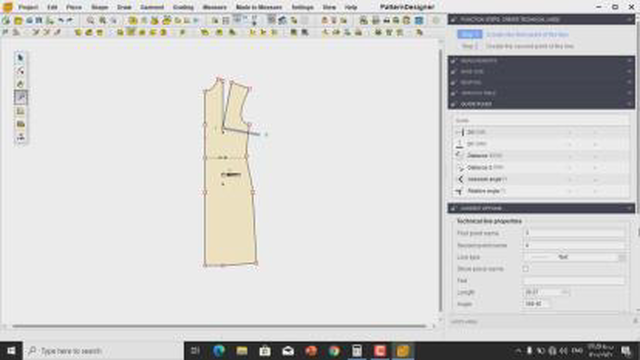Click the vertical scrollbar beside the canvas
The width and height of the screenshot is (640, 360).
(441, 180)
